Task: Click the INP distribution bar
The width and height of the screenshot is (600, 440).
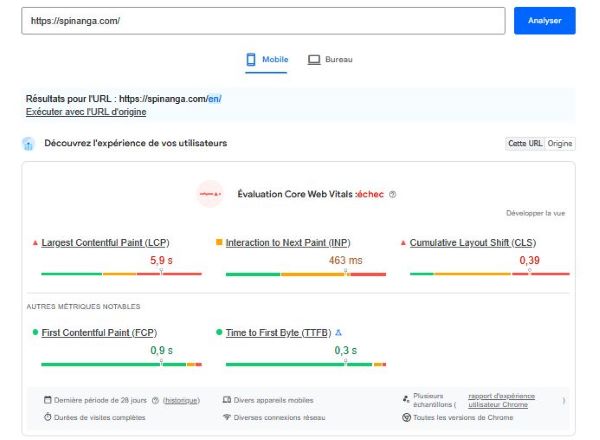Action: point(306,274)
